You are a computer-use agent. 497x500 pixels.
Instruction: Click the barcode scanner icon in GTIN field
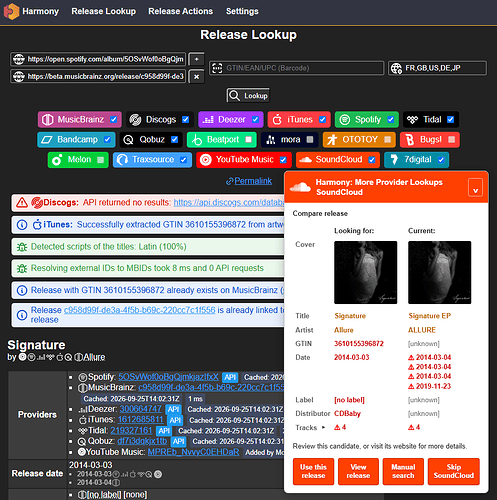[x=217, y=68]
